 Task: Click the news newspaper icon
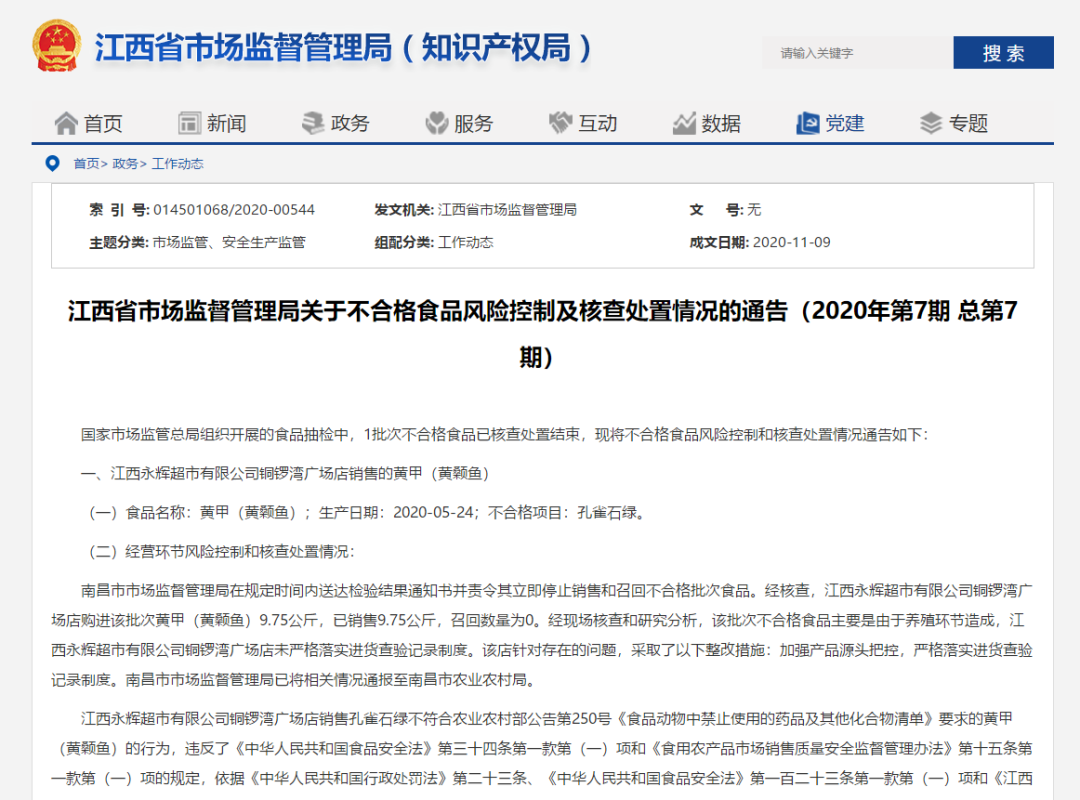click(190, 123)
